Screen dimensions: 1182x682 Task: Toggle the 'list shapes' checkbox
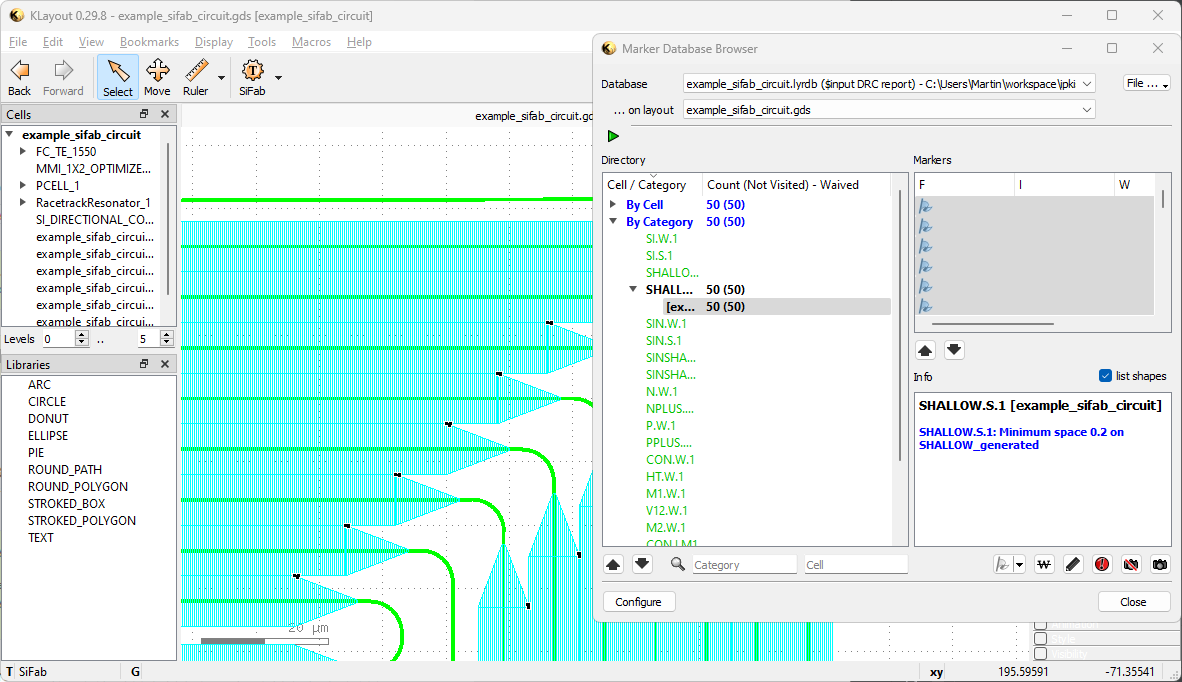coord(1105,376)
